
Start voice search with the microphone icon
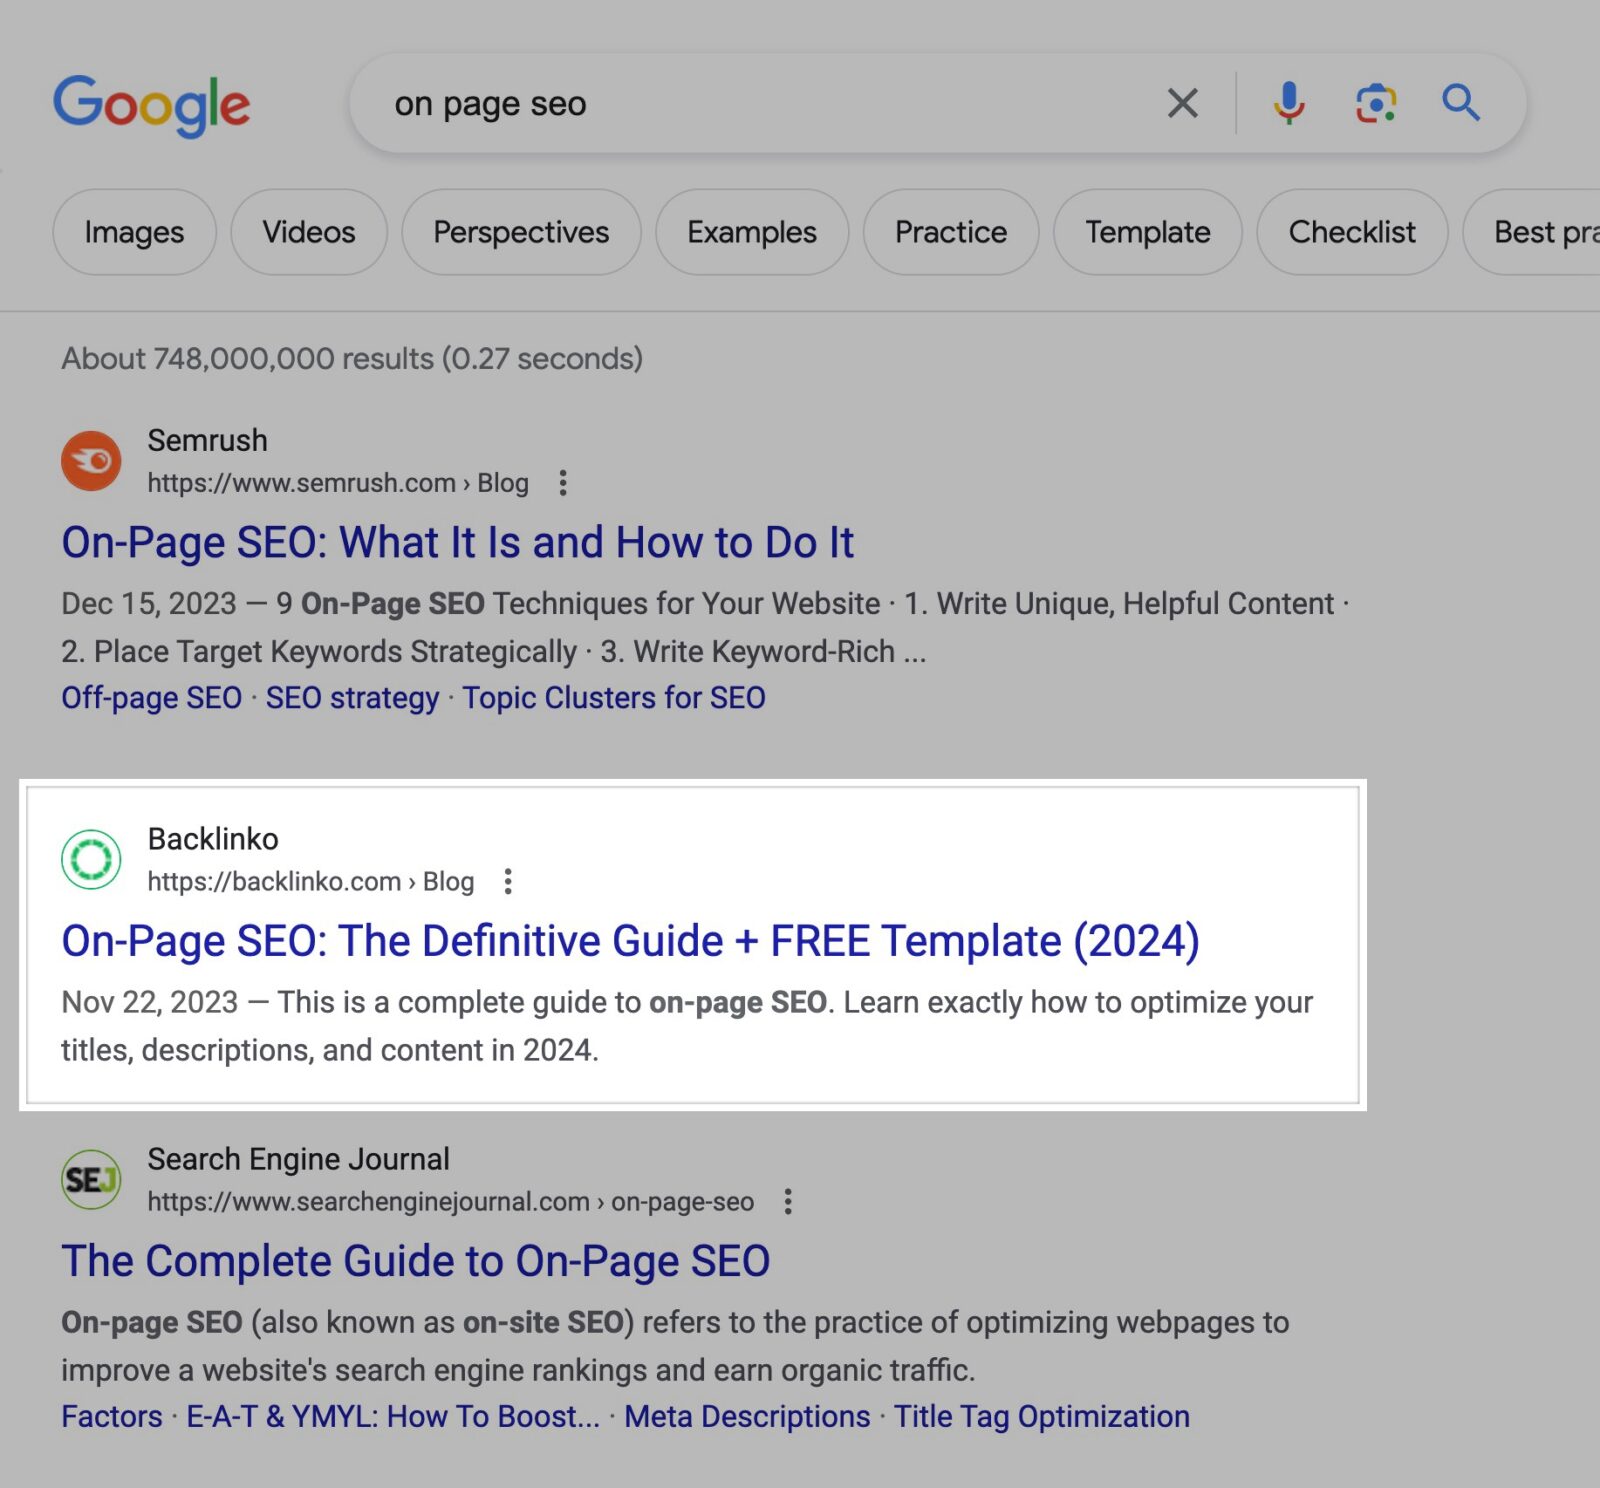(1289, 103)
